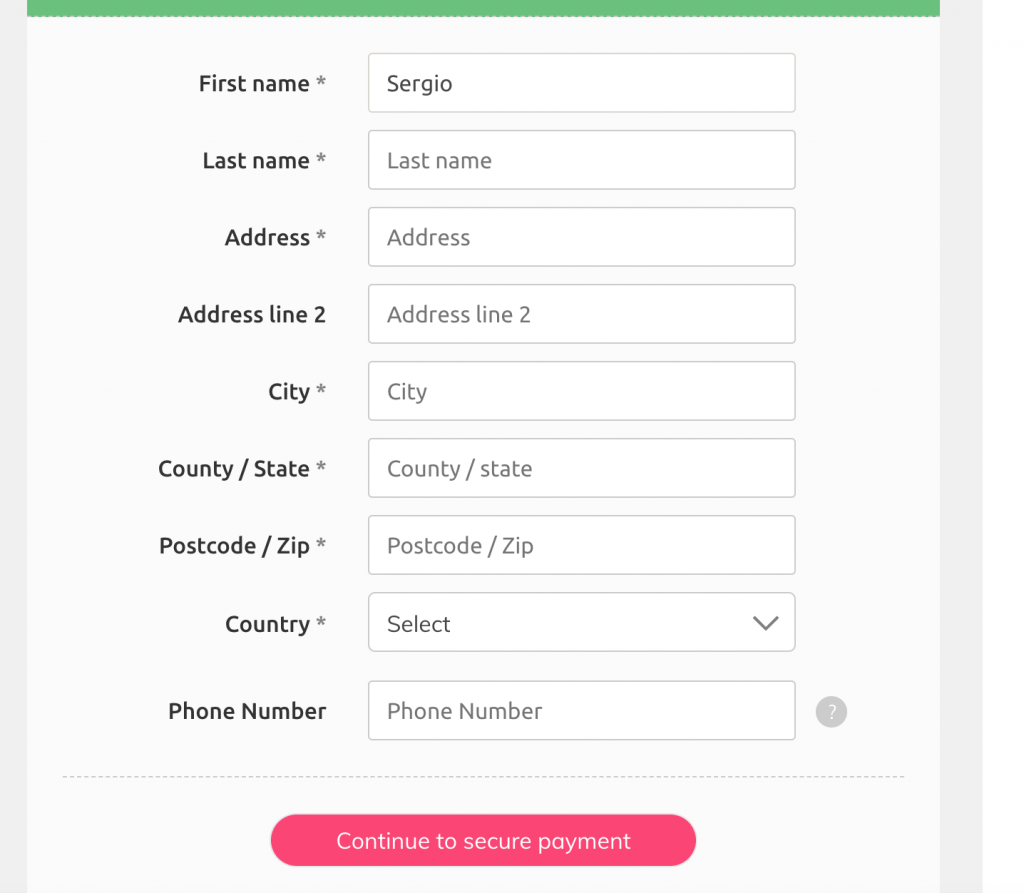Select the Address input field
The width and height of the screenshot is (1024, 893).
click(x=581, y=237)
